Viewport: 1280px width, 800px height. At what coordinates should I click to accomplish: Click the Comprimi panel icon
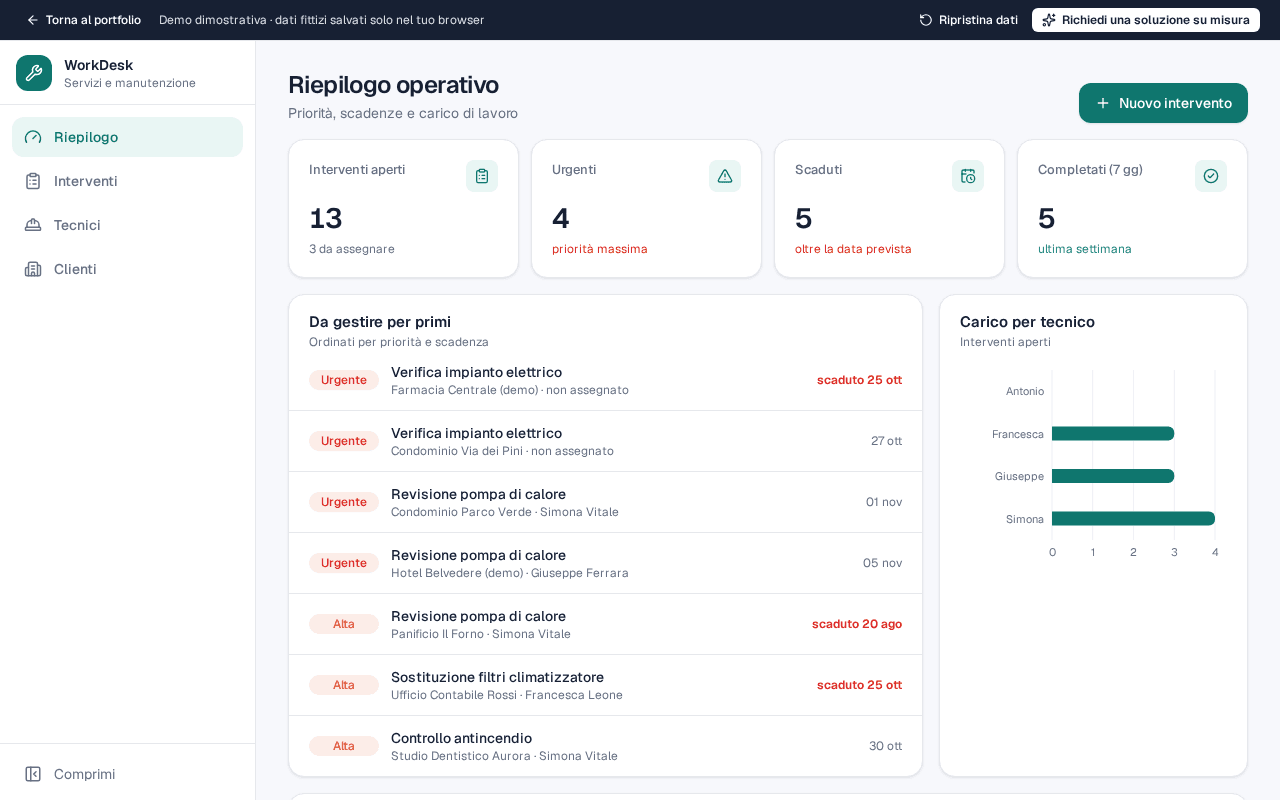[33, 774]
